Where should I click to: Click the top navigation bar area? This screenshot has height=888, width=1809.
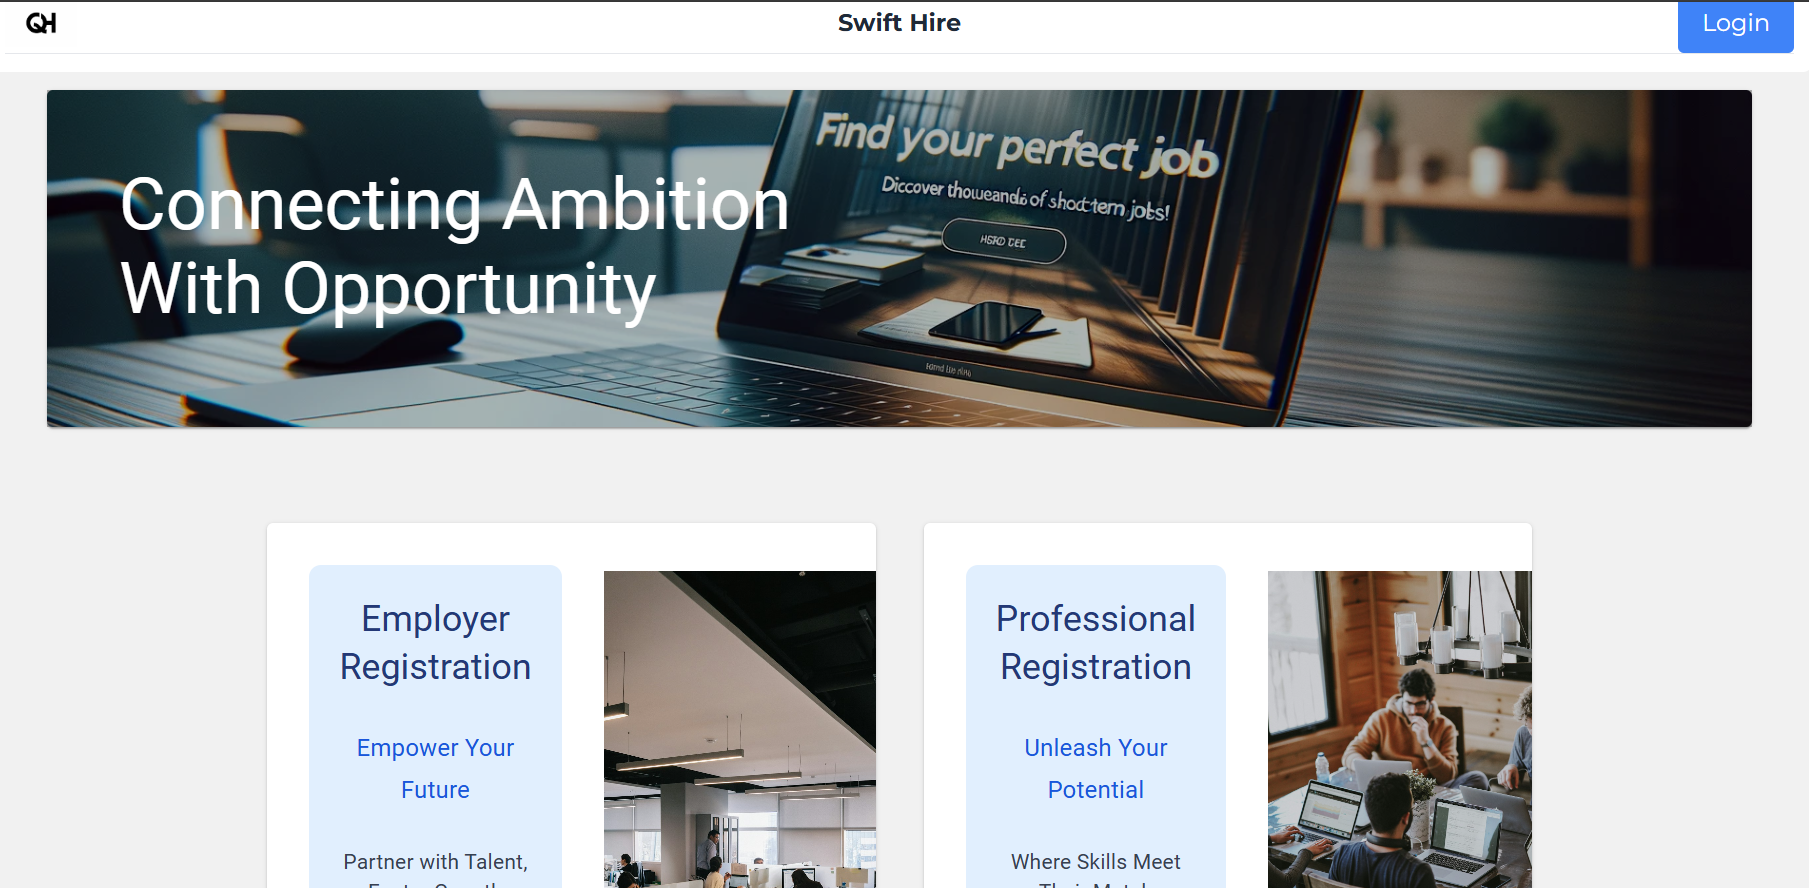904,27
